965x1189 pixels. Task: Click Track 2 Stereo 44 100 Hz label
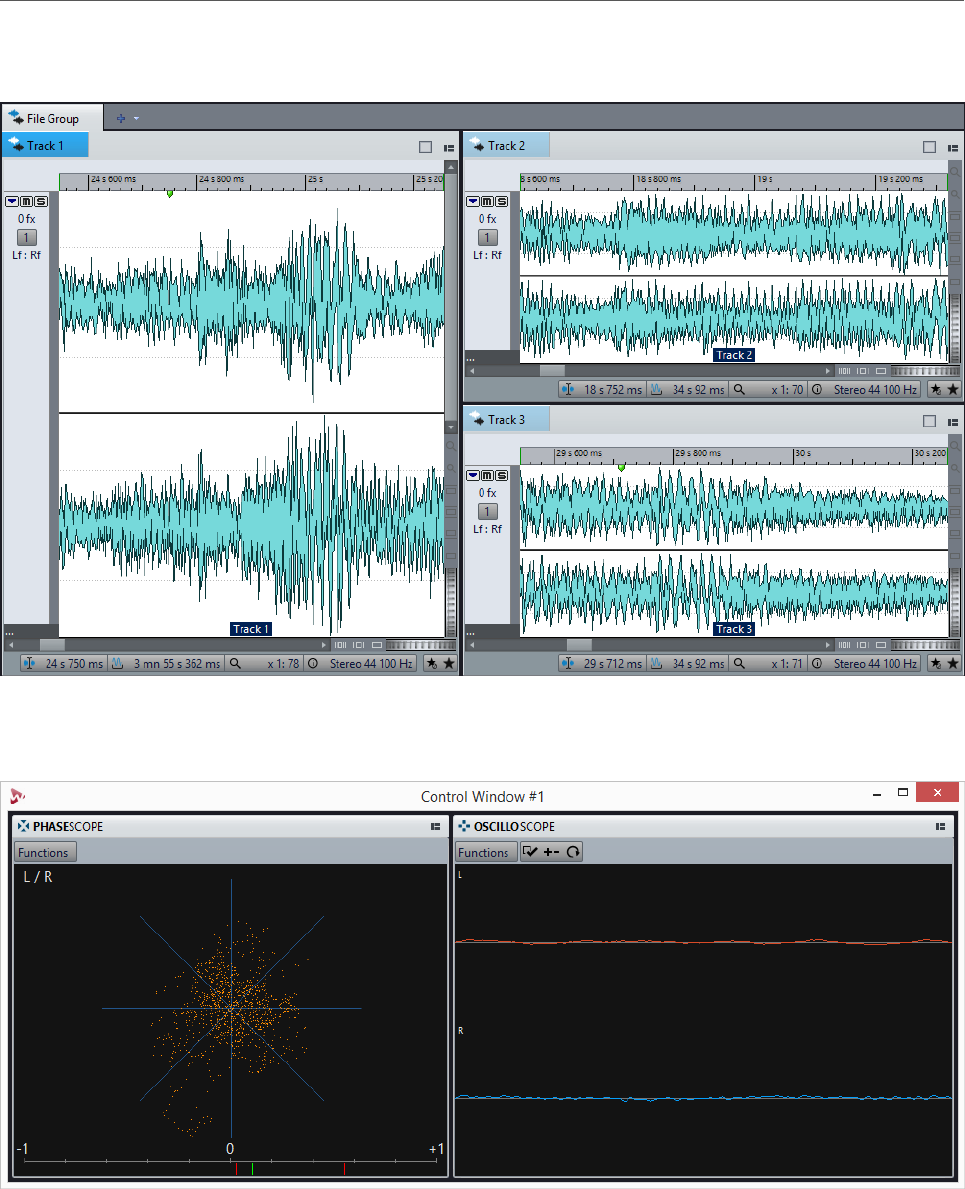(876, 390)
